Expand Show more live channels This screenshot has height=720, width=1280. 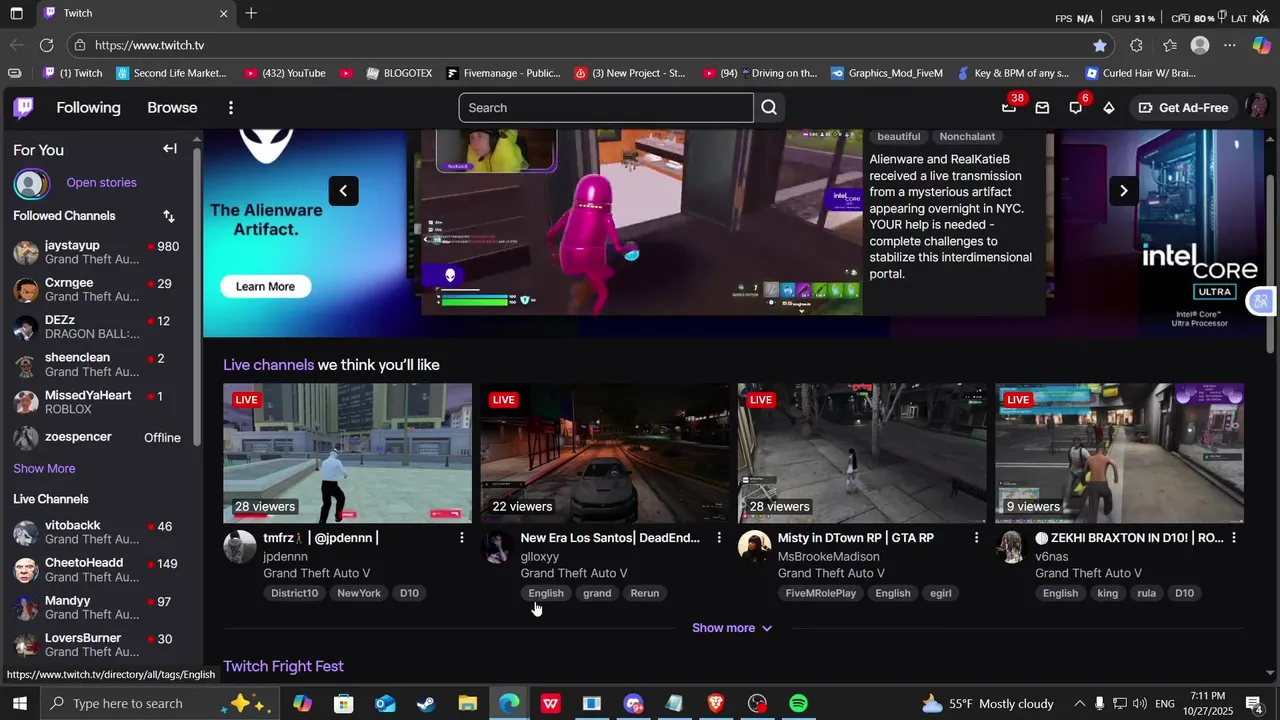[x=732, y=628]
